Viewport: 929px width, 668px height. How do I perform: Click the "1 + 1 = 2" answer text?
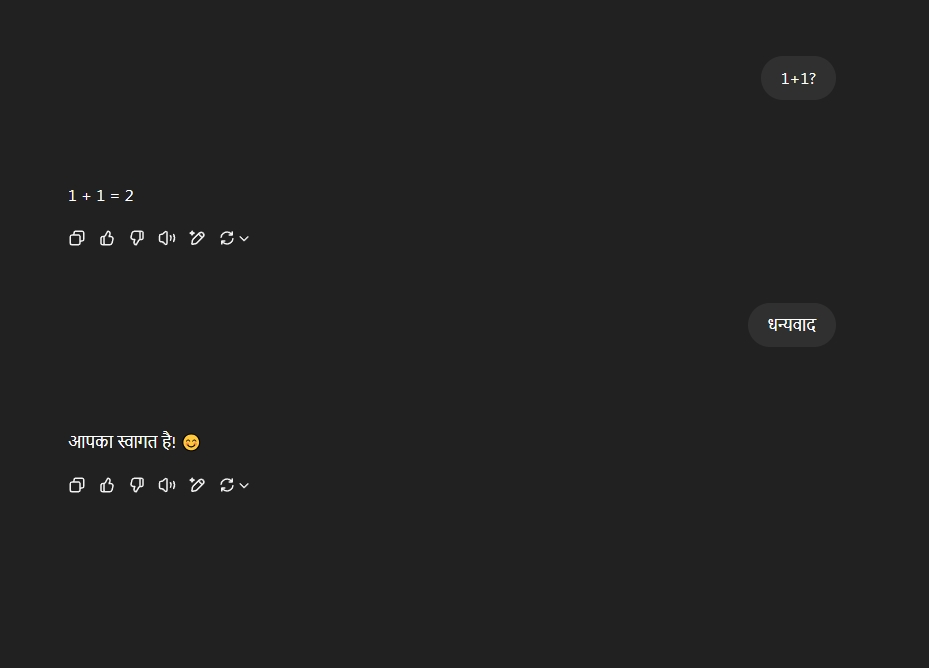tap(101, 196)
